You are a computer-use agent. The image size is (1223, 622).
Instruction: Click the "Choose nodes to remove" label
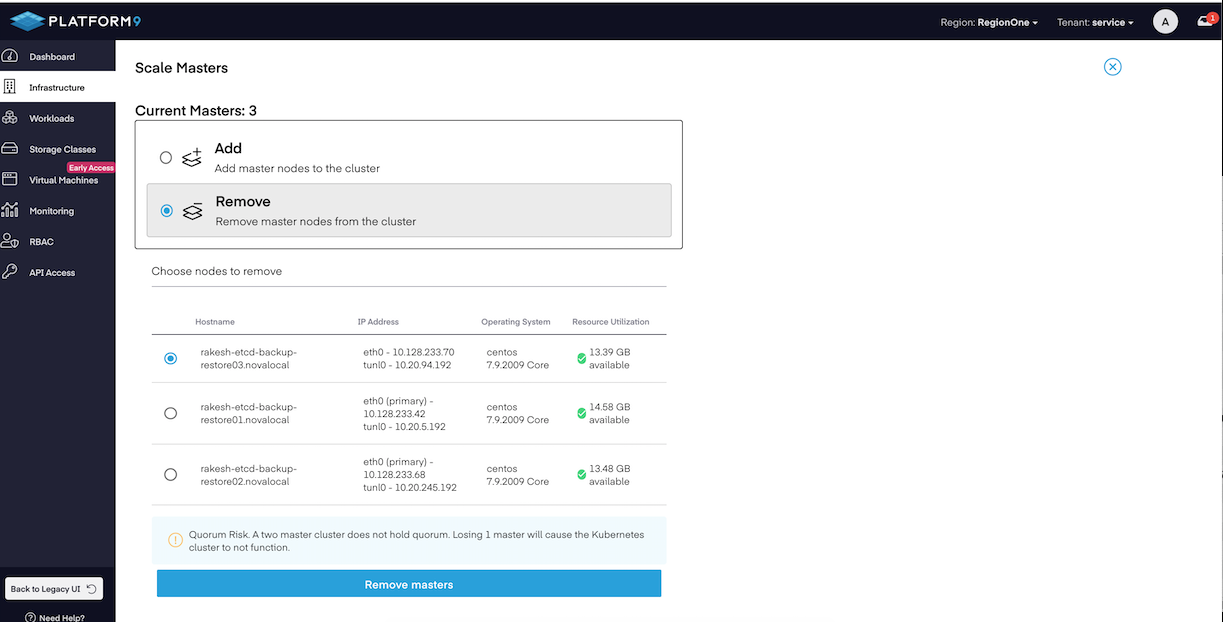[217, 271]
